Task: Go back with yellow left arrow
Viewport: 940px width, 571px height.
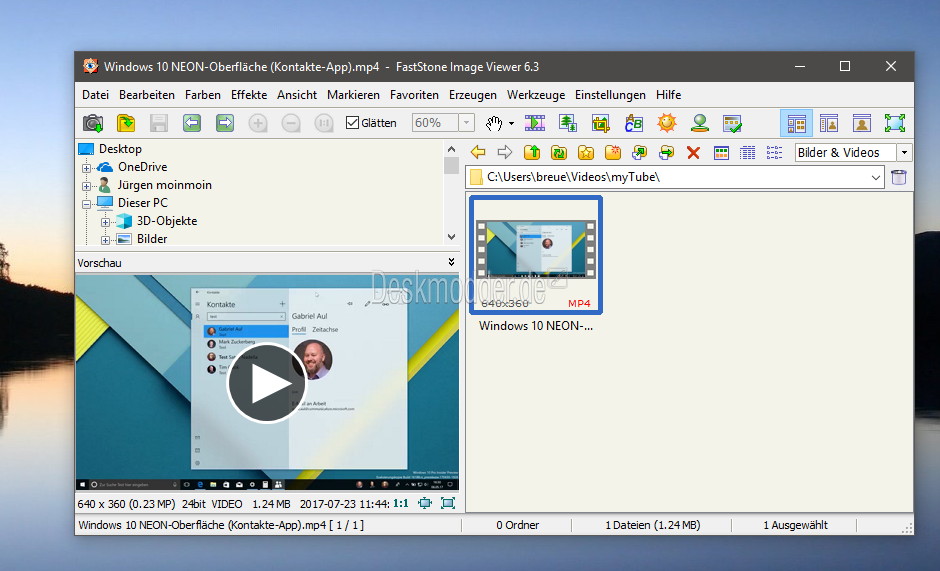Action: click(x=478, y=152)
